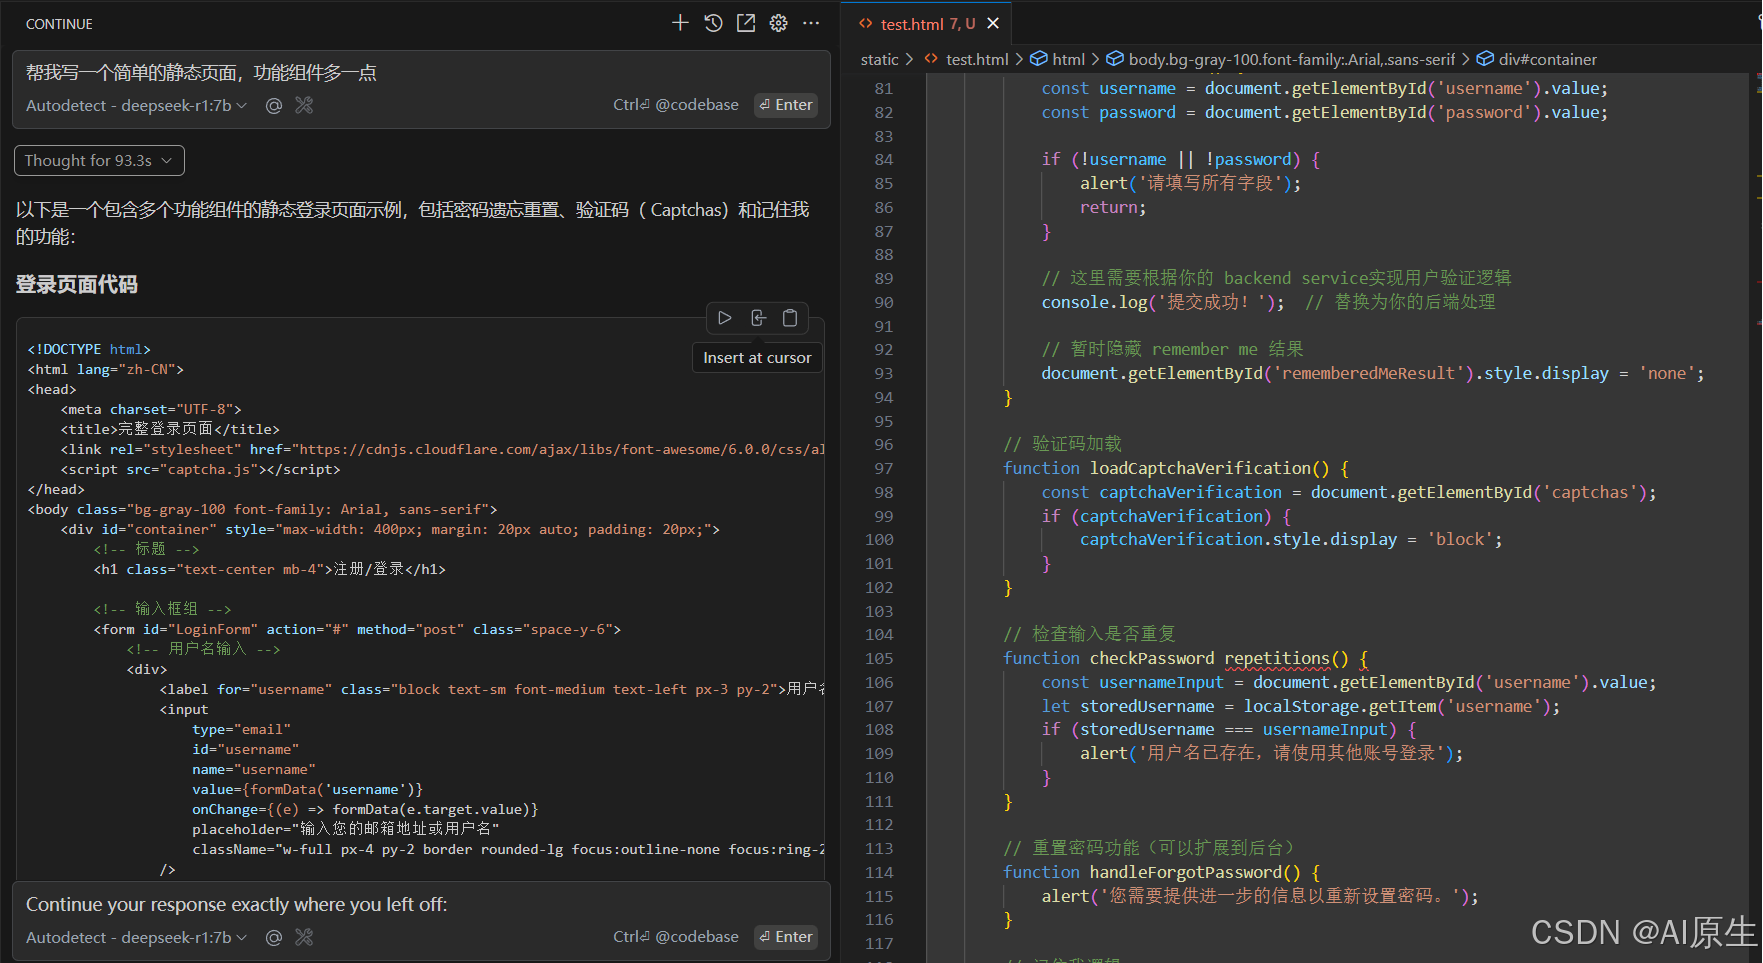Click the tools icon in bottom prompt
Screen dimensions: 1763x963
(x=305, y=937)
